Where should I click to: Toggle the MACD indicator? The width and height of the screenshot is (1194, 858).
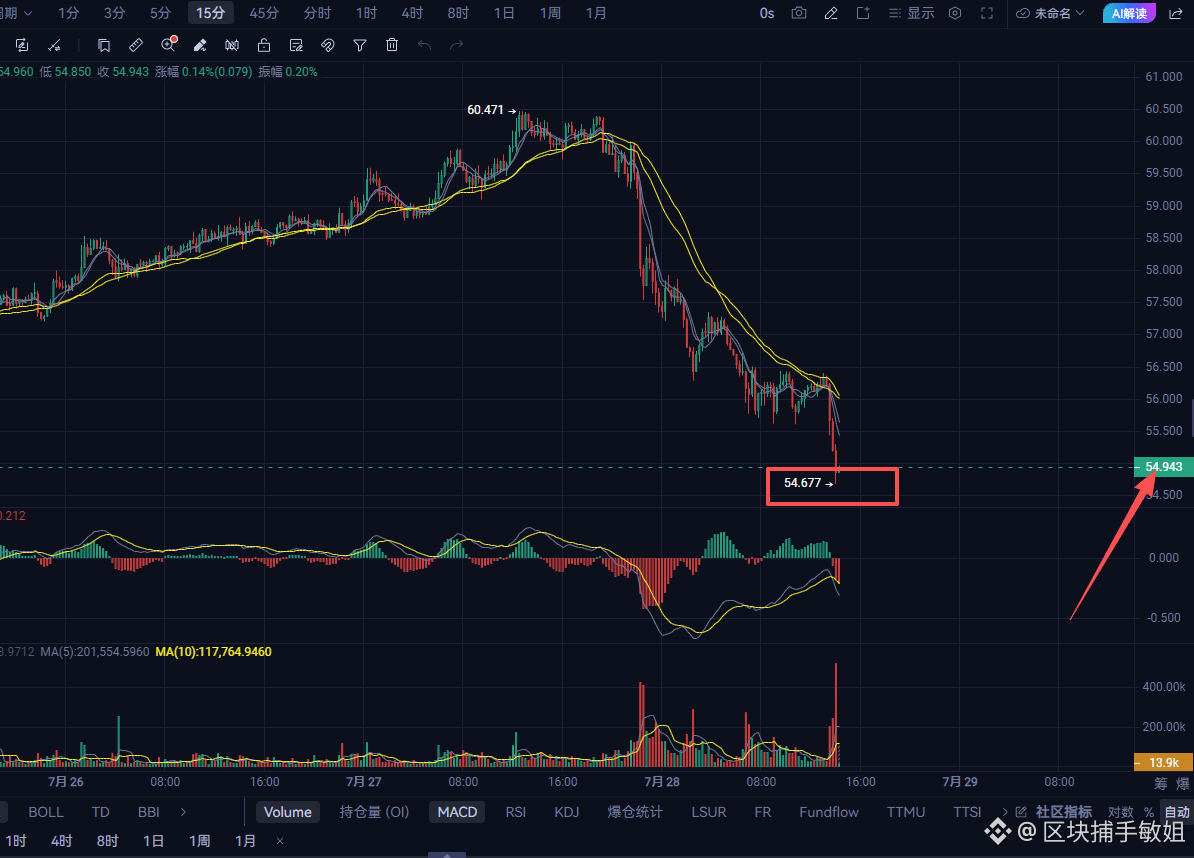457,812
